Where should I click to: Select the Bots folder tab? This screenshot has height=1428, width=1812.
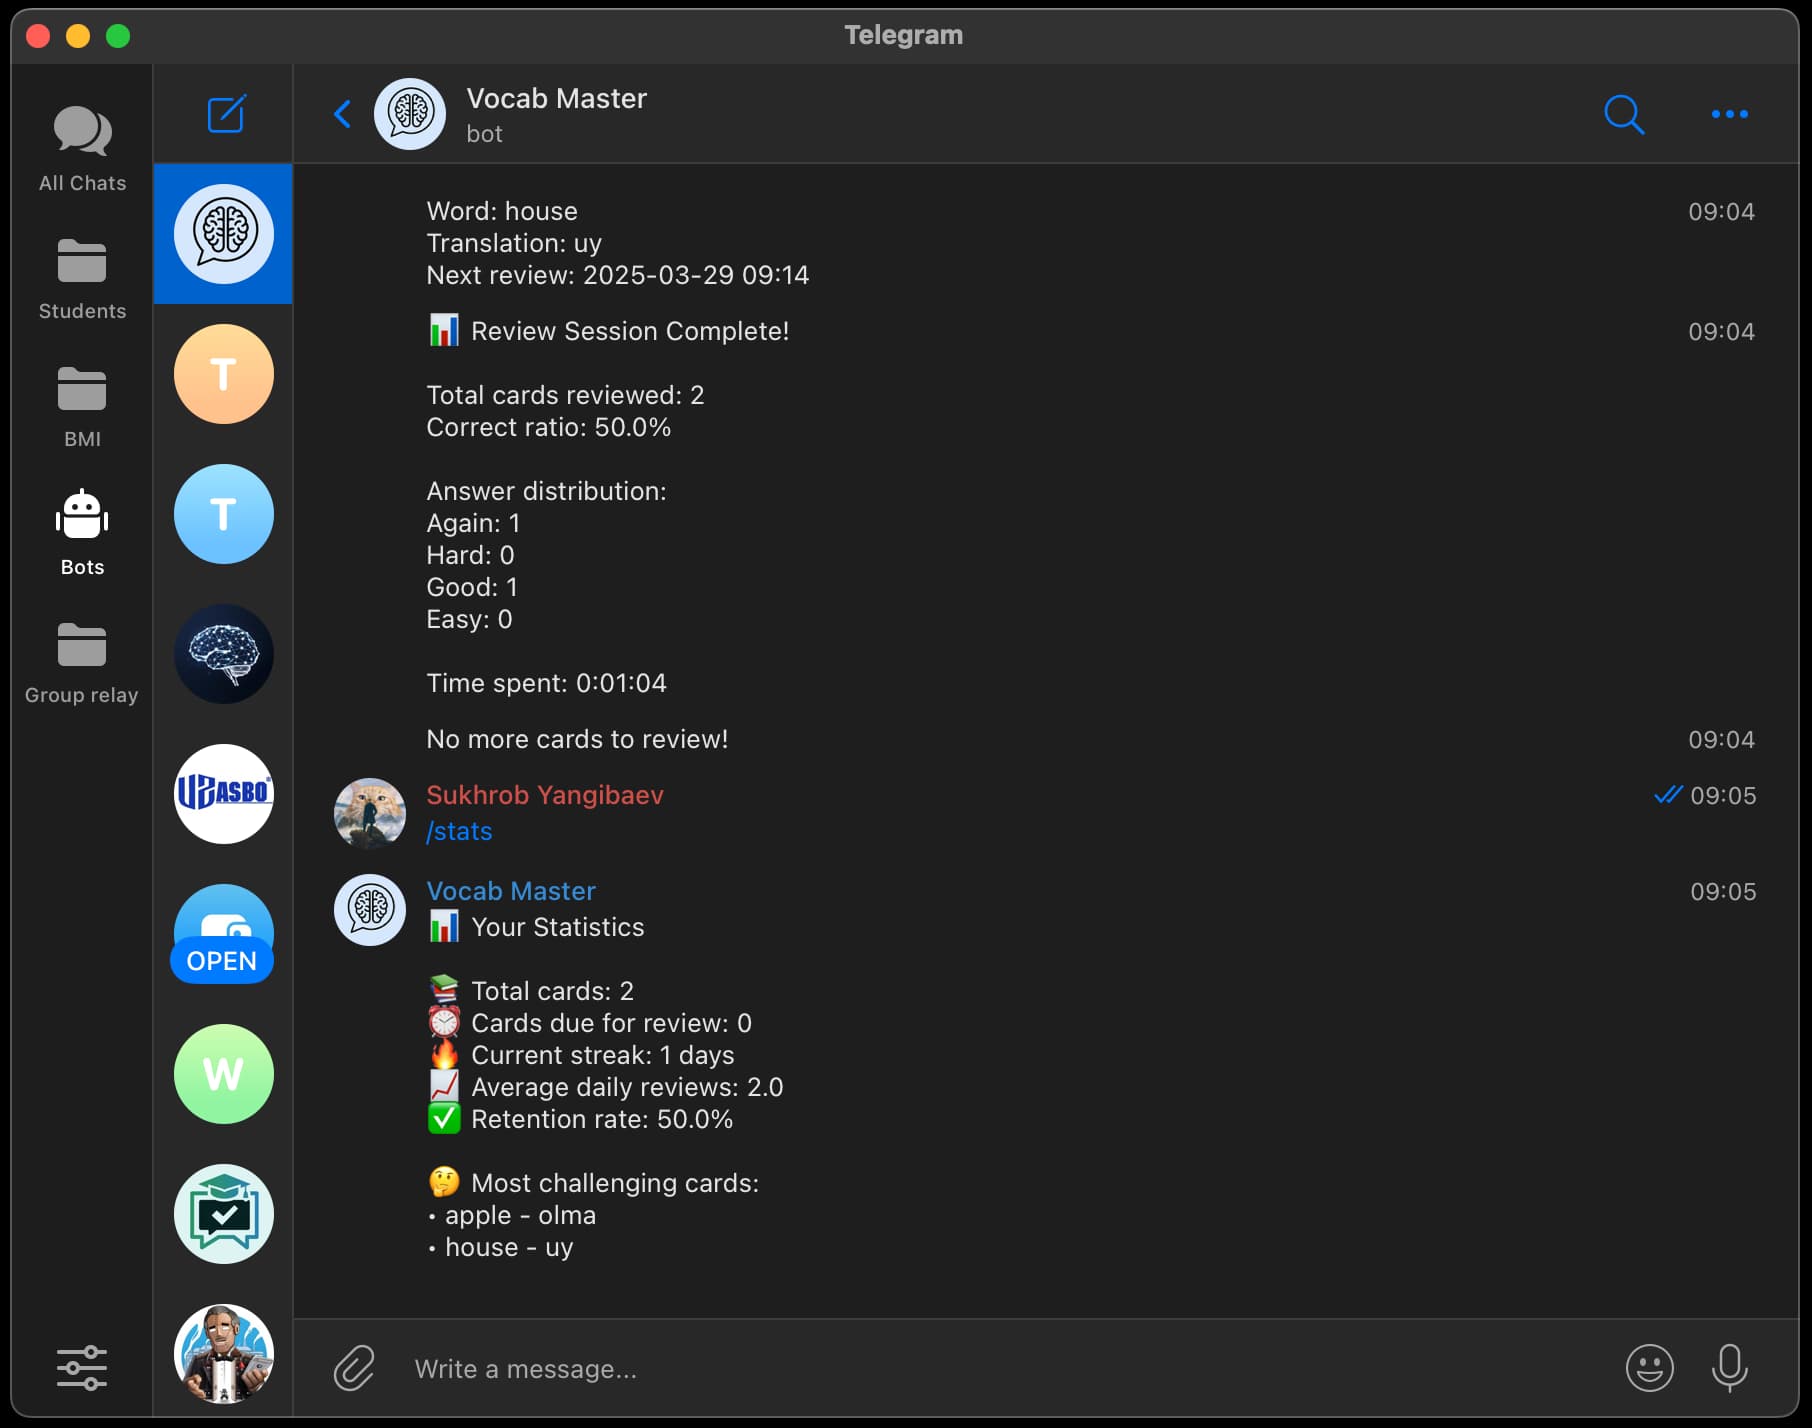(82, 534)
